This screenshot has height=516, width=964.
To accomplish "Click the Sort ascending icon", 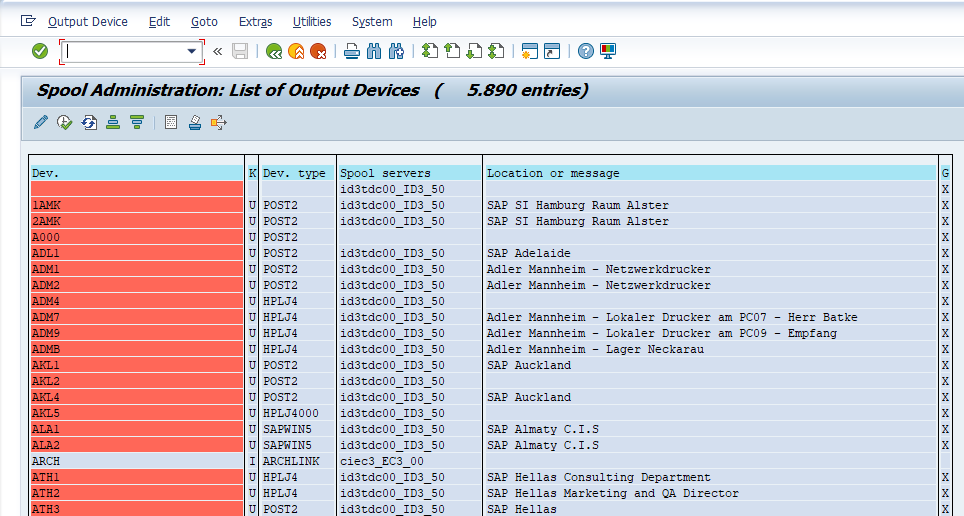I will click(113, 122).
